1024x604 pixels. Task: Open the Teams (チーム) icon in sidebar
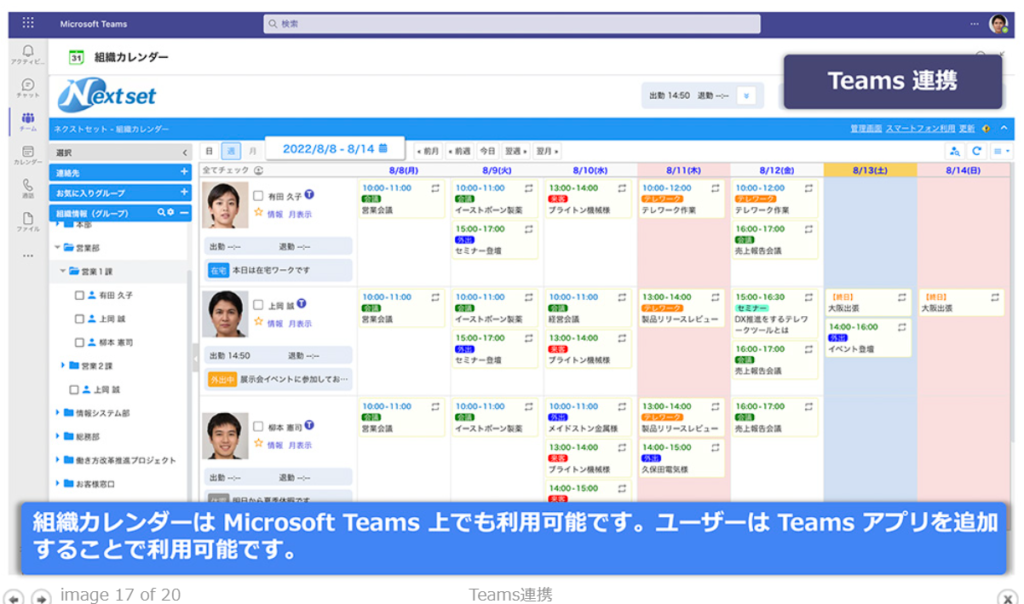[x=27, y=118]
